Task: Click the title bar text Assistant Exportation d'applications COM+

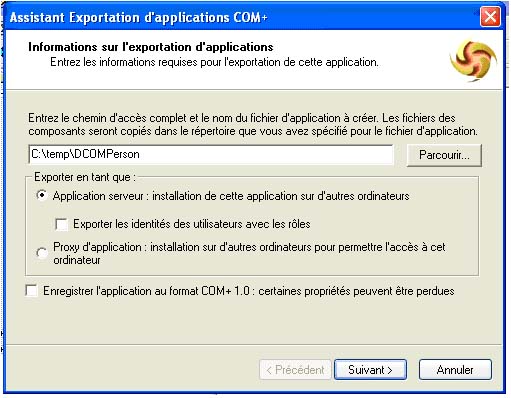Action: coord(139,17)
